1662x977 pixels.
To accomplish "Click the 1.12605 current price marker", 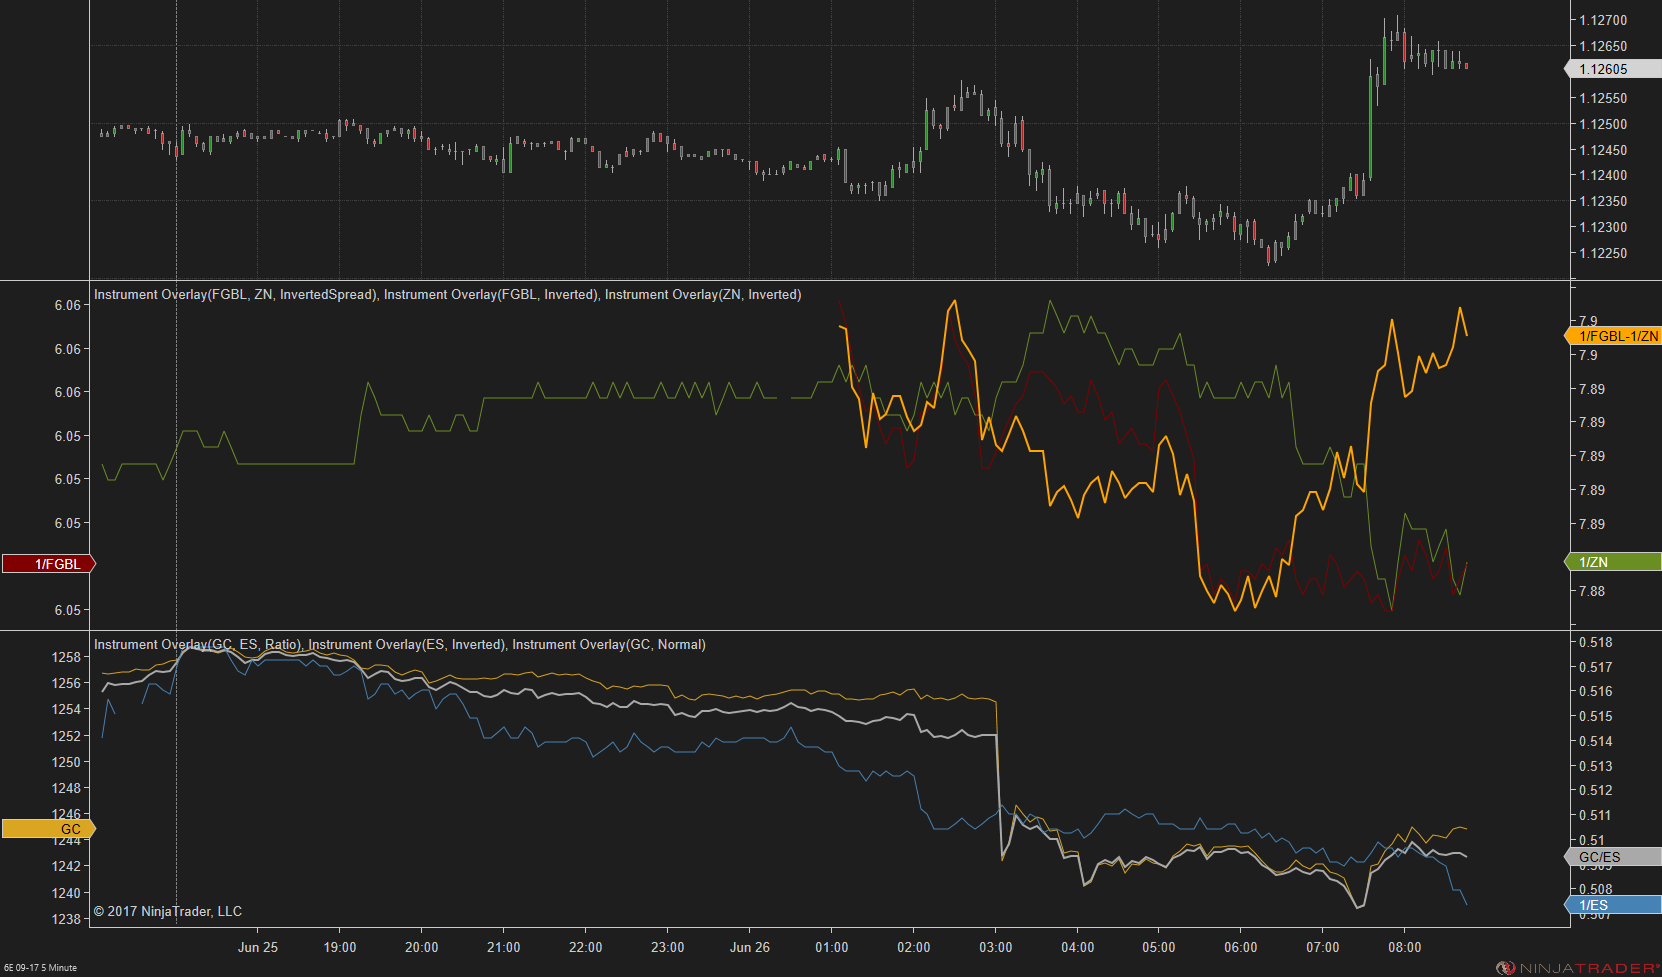I will [x=1612, y=69].
